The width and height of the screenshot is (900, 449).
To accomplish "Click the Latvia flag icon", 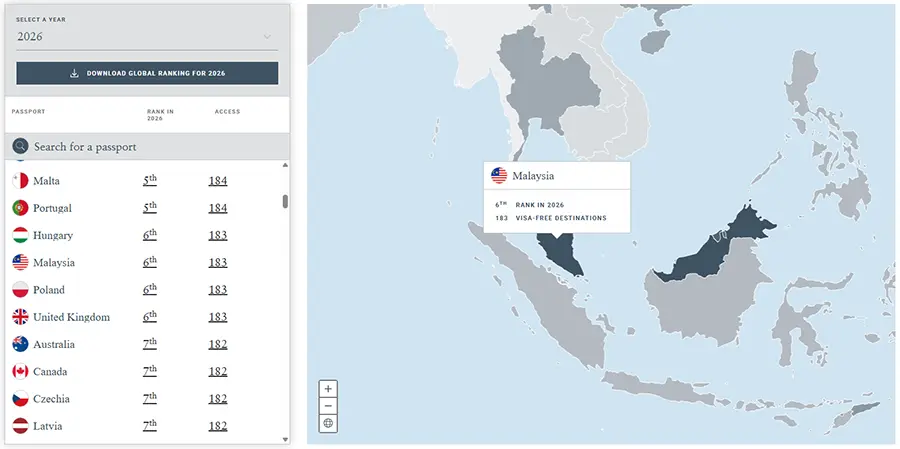I will click(20, 426).
